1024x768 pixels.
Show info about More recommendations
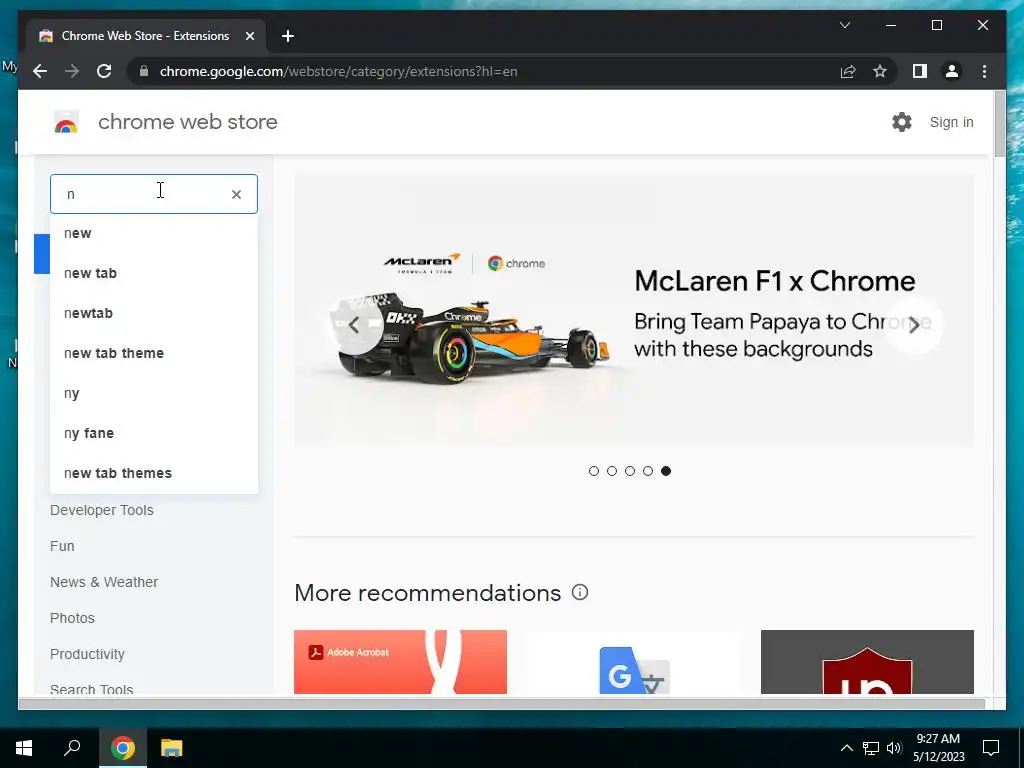point(580,592)
